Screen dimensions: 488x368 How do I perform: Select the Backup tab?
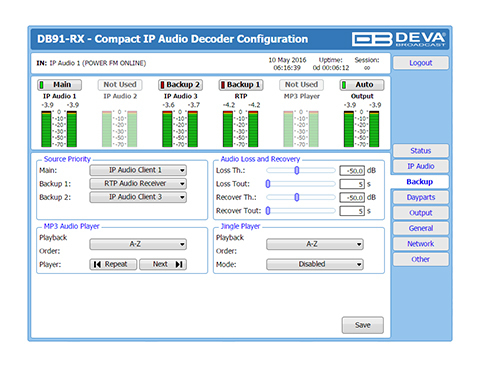pyautogui.click(x=420, y=182)
